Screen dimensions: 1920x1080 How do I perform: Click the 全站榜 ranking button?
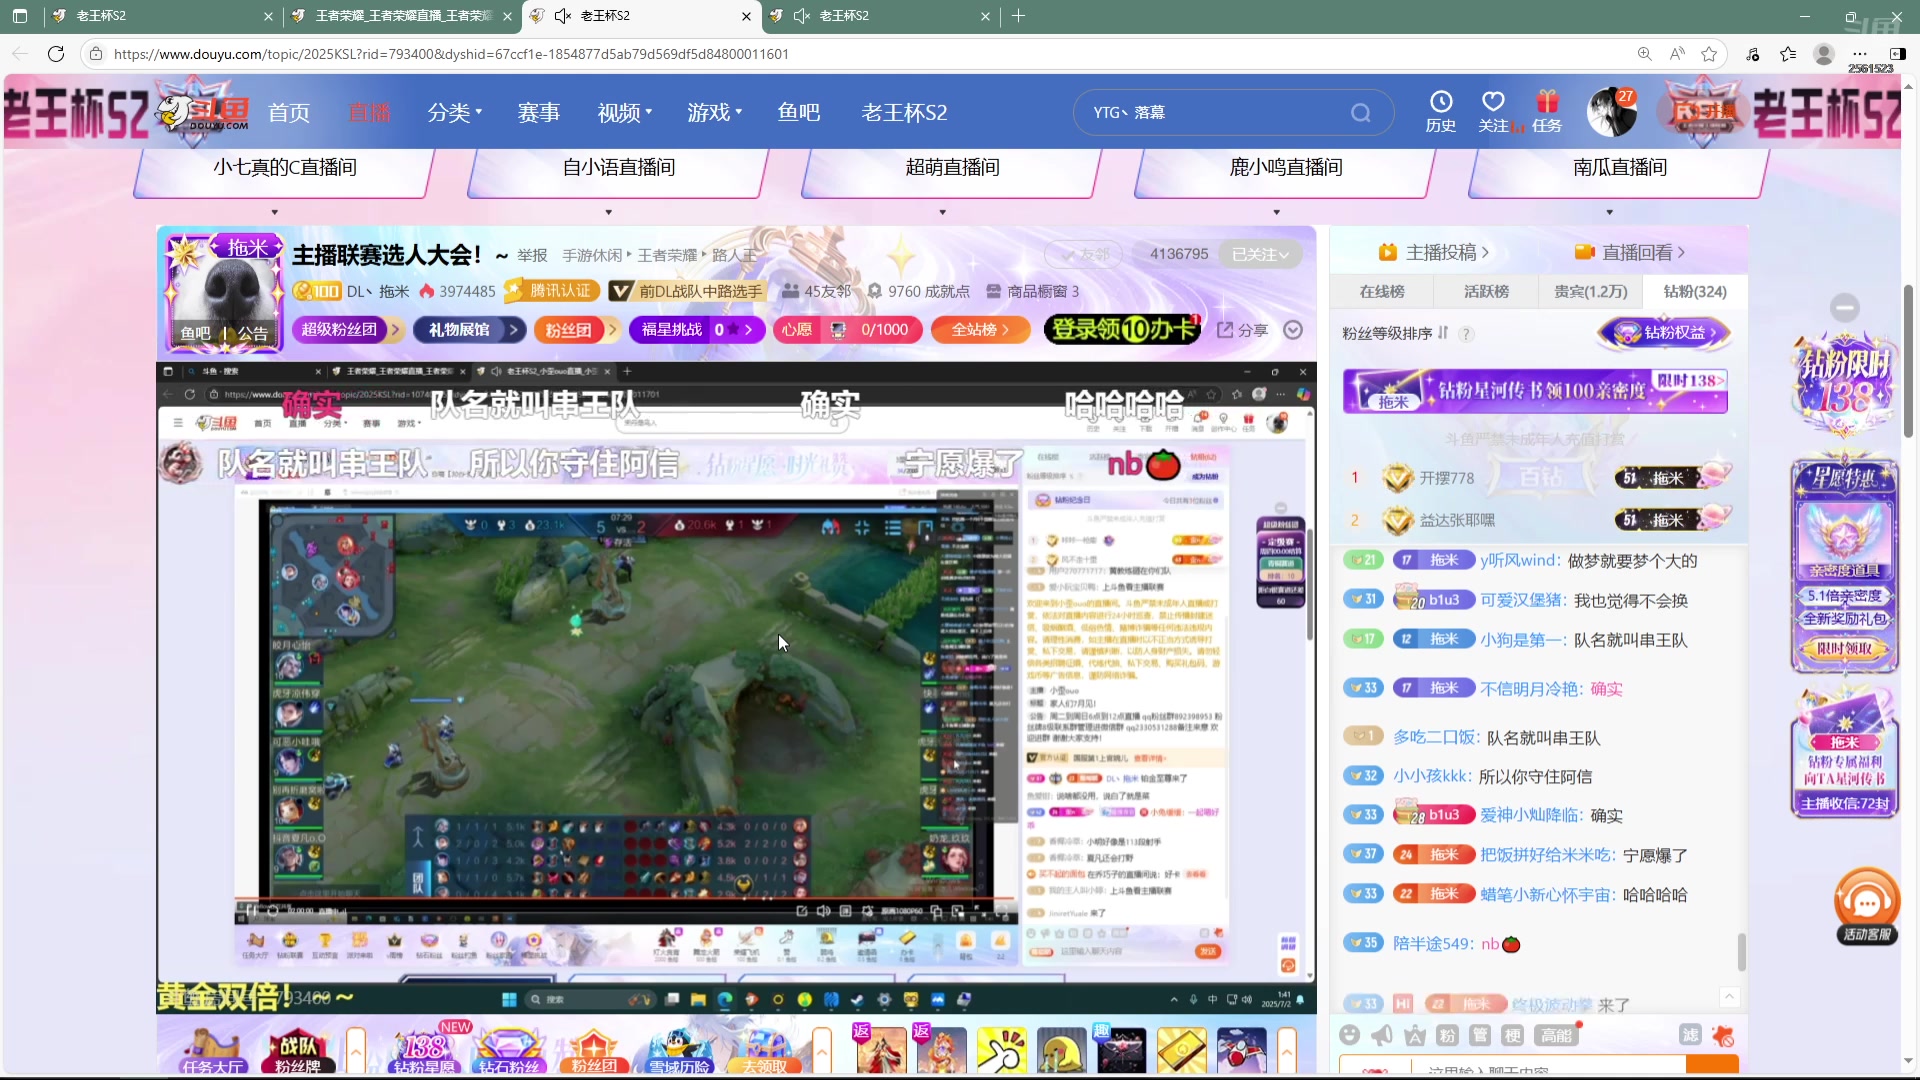coord(980,330)
